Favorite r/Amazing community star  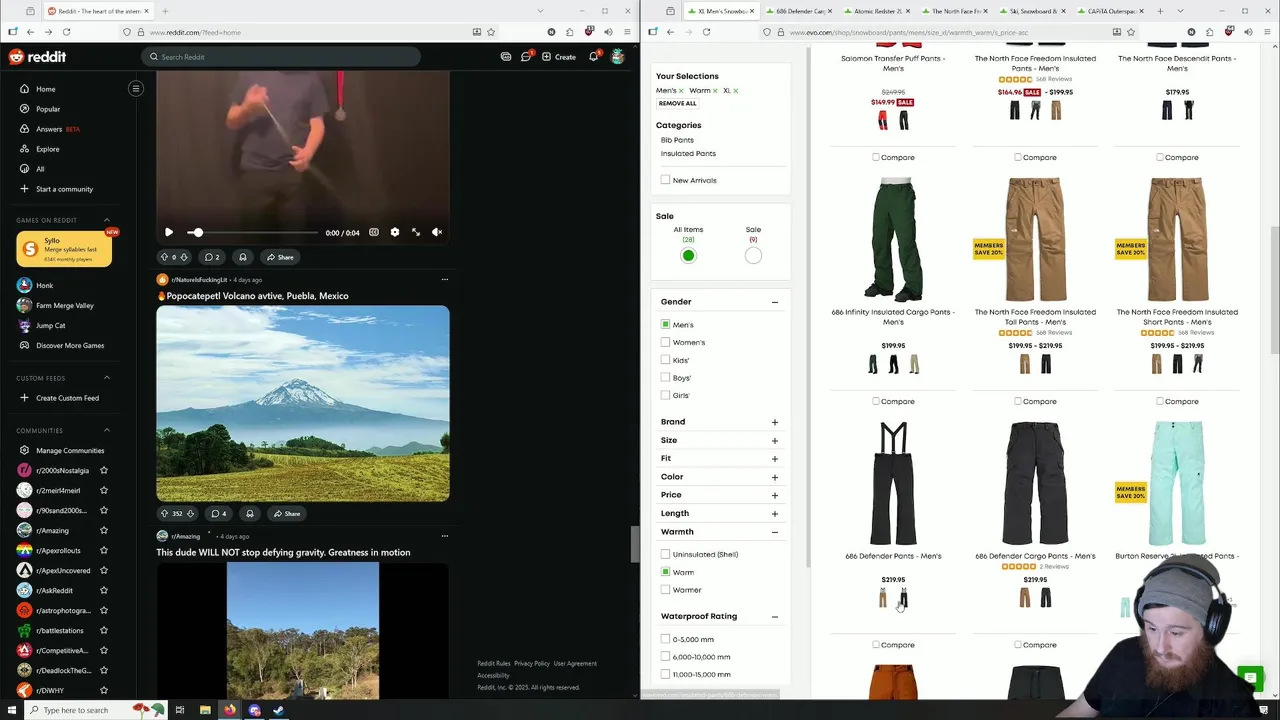click(104, 531)
